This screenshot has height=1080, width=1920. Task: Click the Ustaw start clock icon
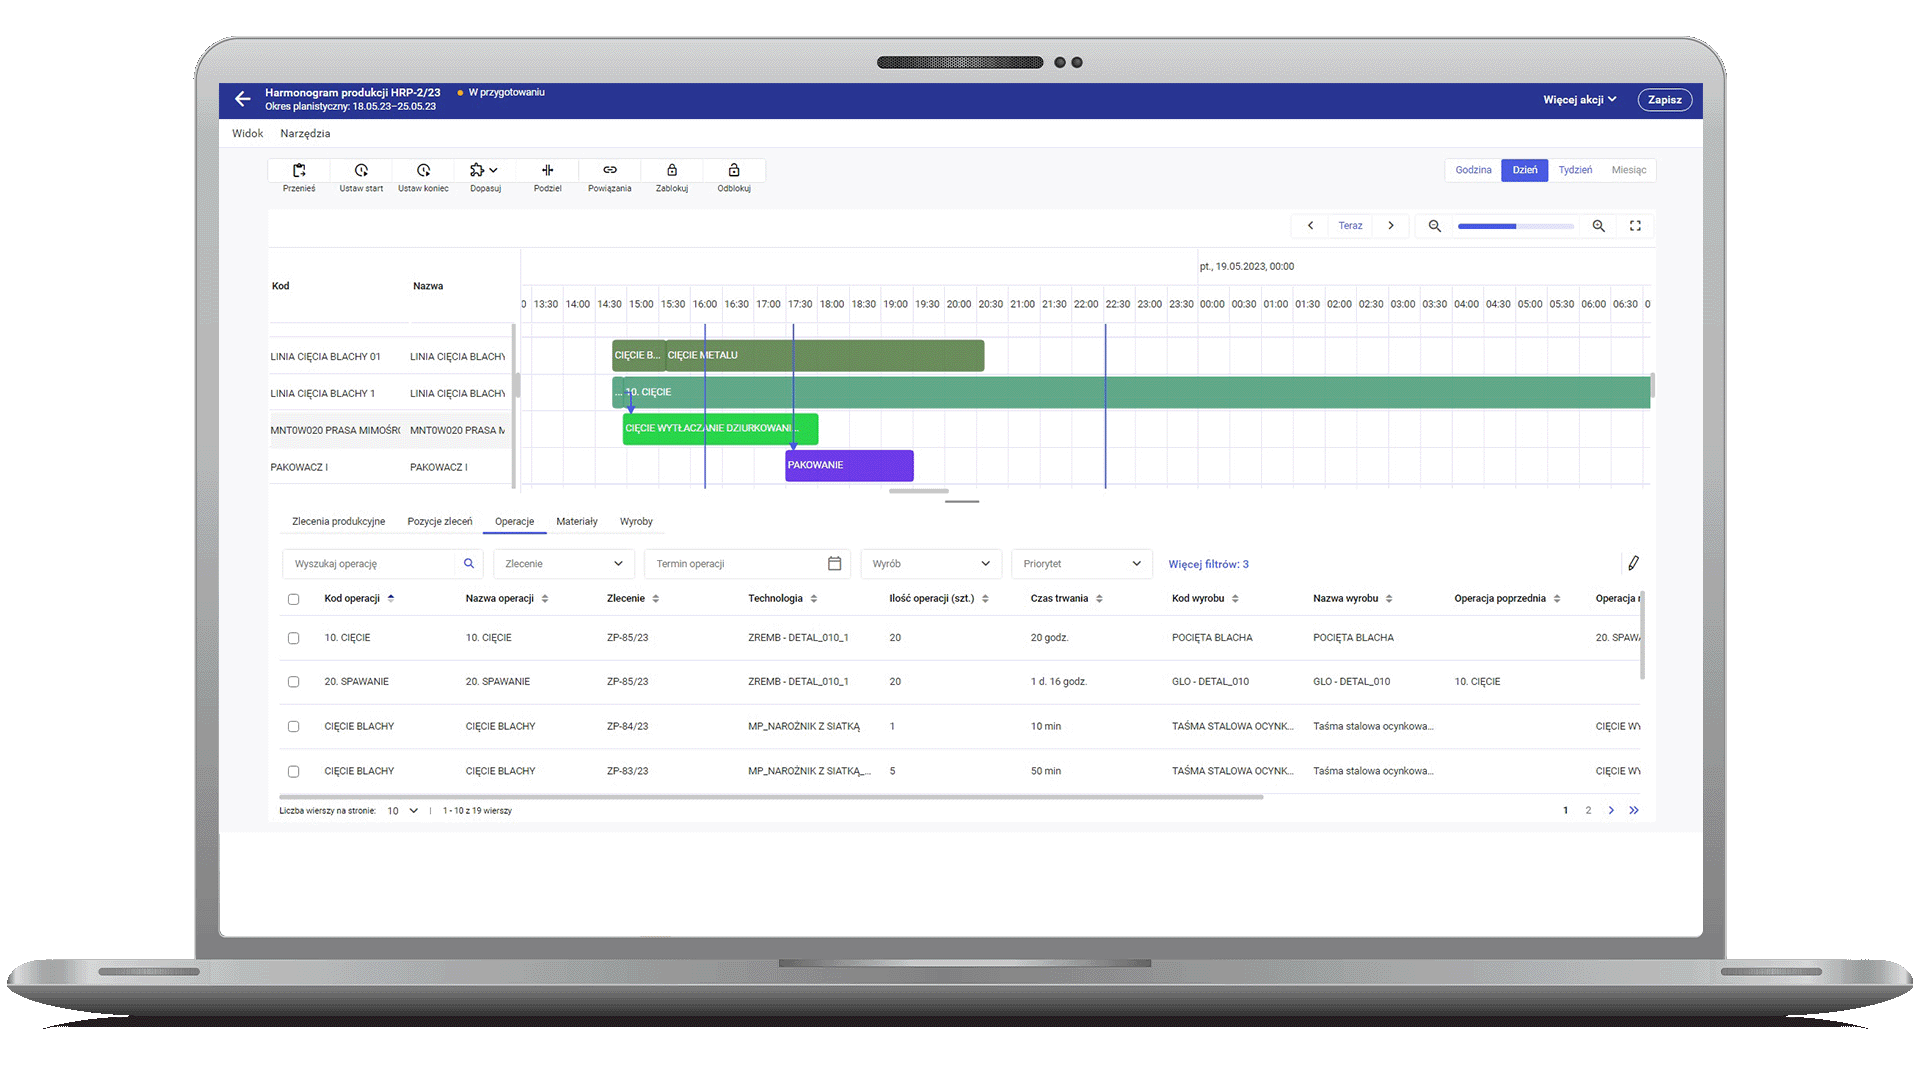tap(361, 170)
